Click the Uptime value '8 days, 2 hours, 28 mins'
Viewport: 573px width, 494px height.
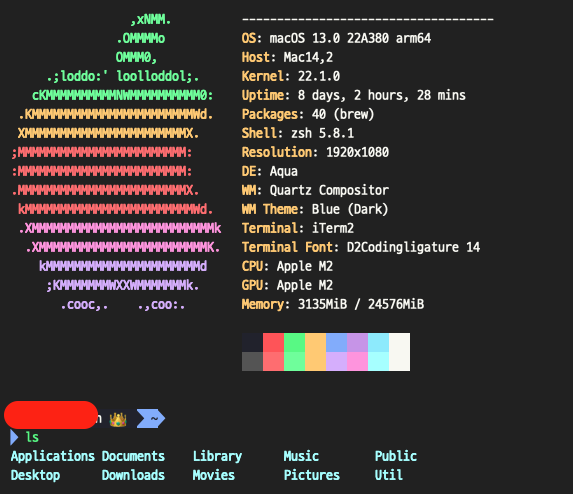click(382, 95)
